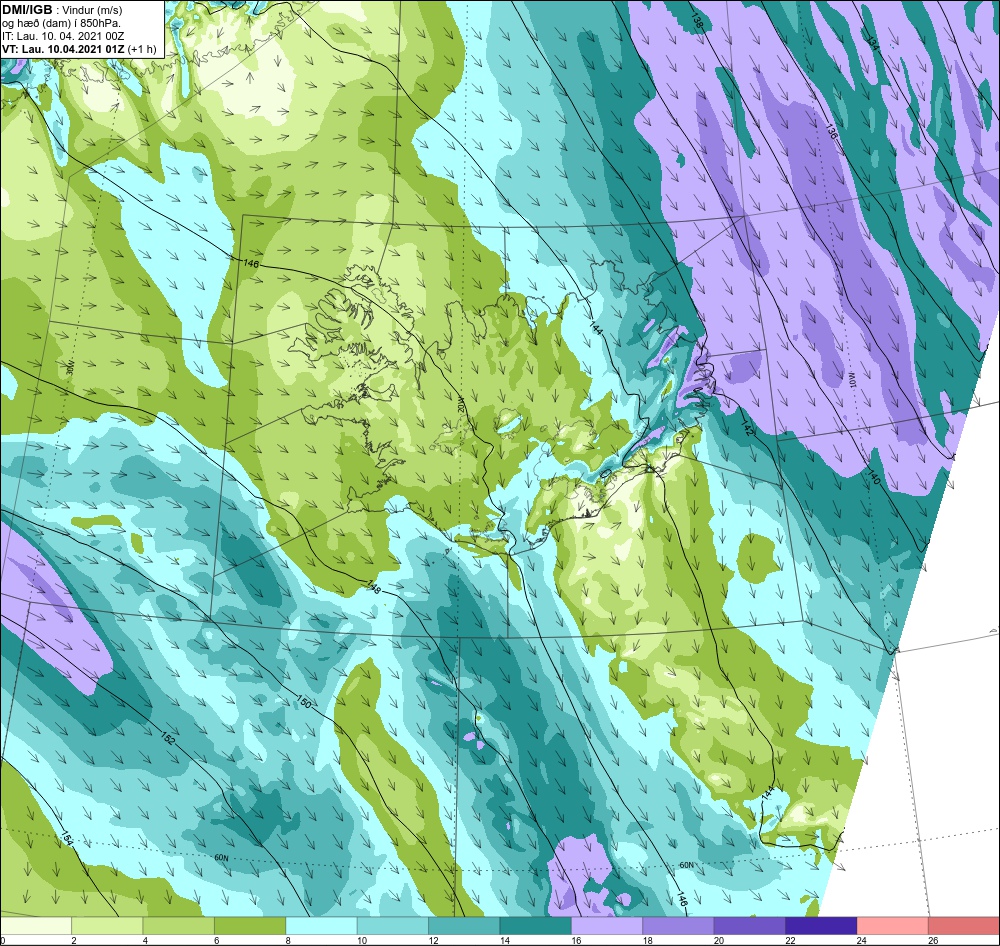Click the '144' contour label over northeast Iceland
This screenshot has height=946, width=1000.
tap(597, 329)
